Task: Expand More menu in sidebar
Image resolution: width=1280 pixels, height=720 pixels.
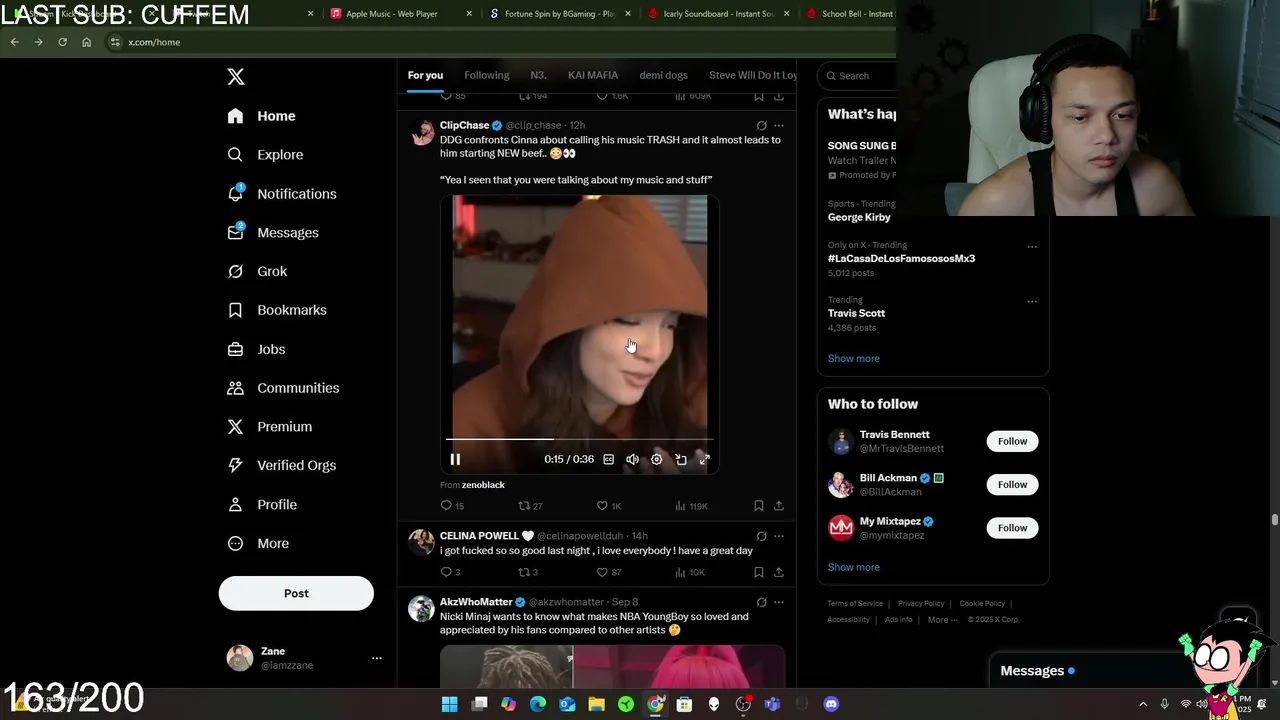Action: tap(258, 543)
